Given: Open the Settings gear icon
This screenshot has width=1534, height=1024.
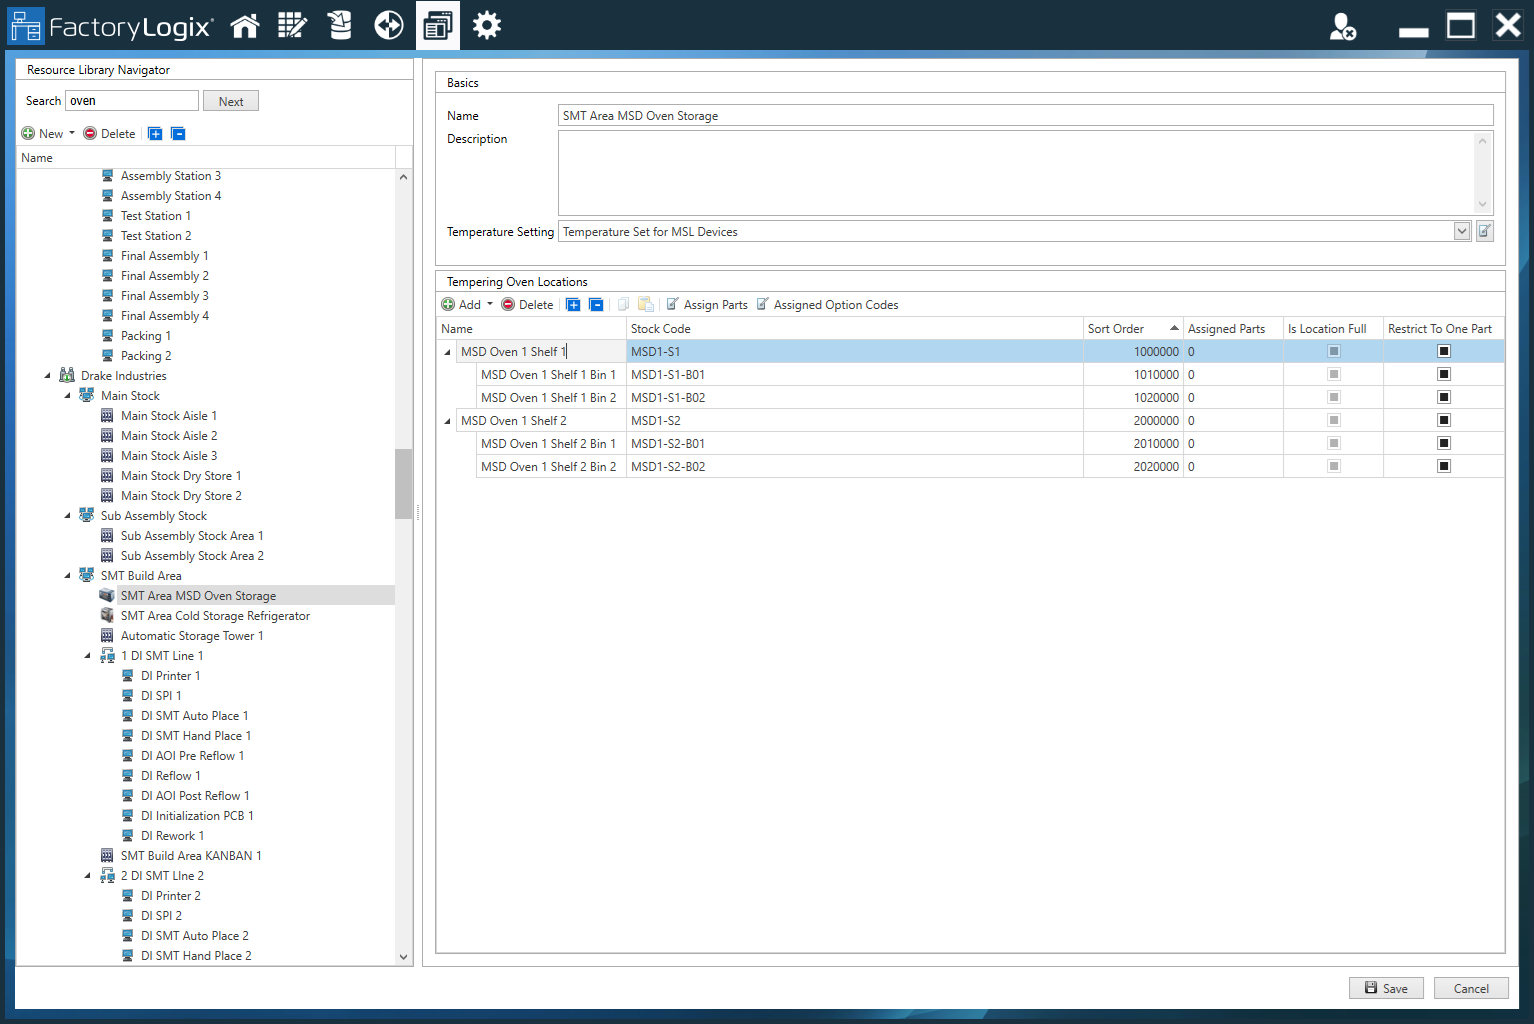Looking at the screenshot, I should tap(487, 26).
